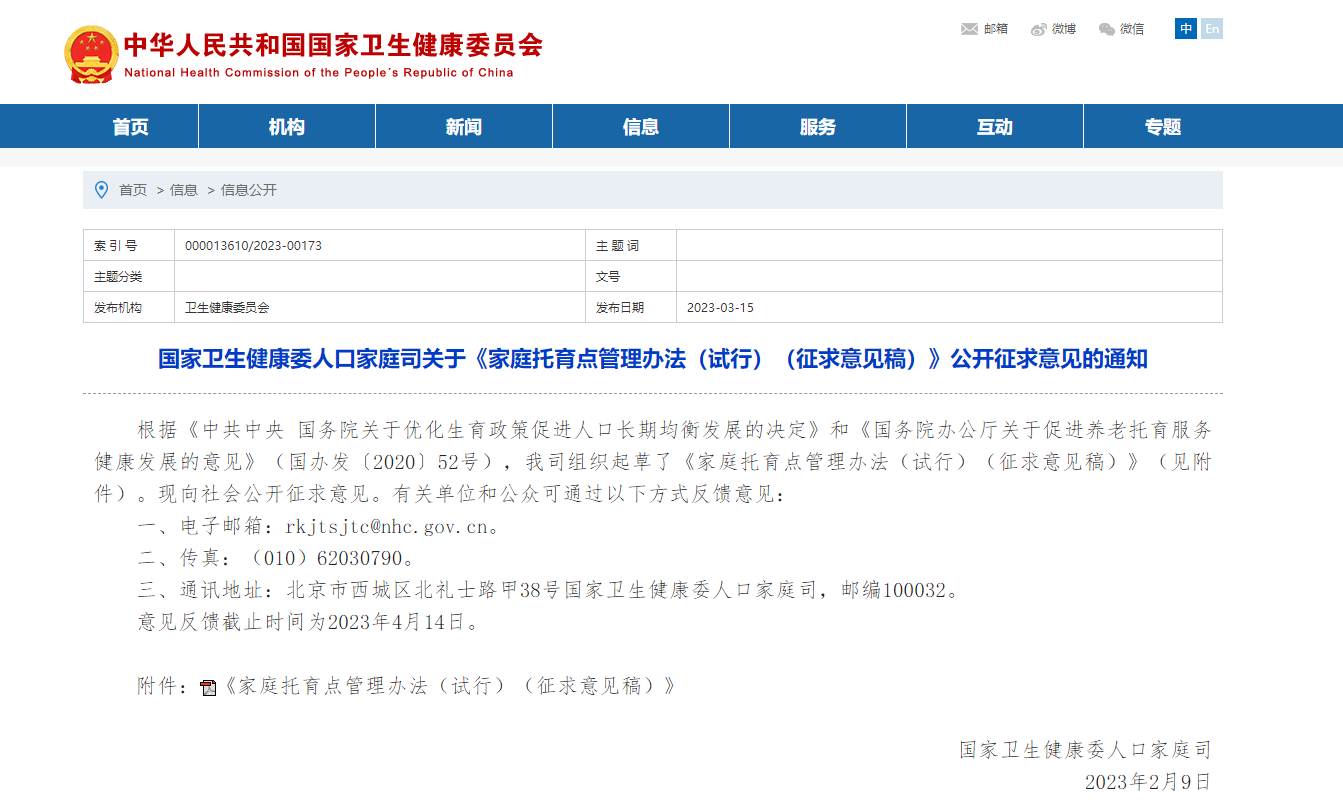Screen dimensions: 1343x800
Task: Open the 机构 navigation menu
Action: pyautogui.click(x=287, y=127)
